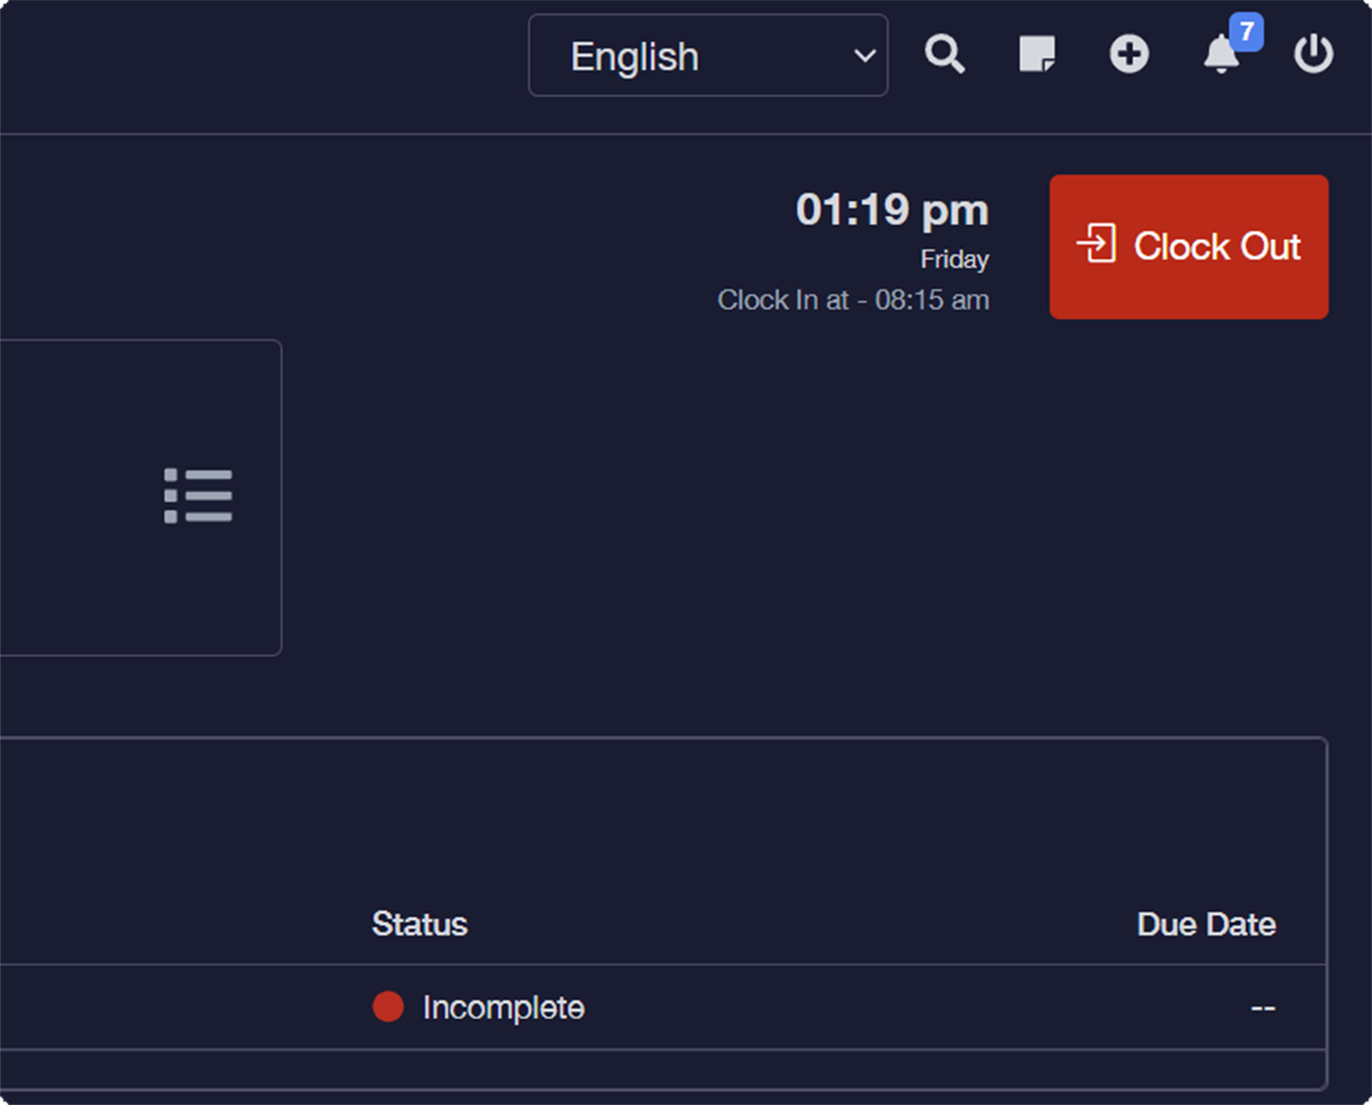Click the Status column header
The height and width of the screenshot is (1105, 1372).
[x=419, y=924]
